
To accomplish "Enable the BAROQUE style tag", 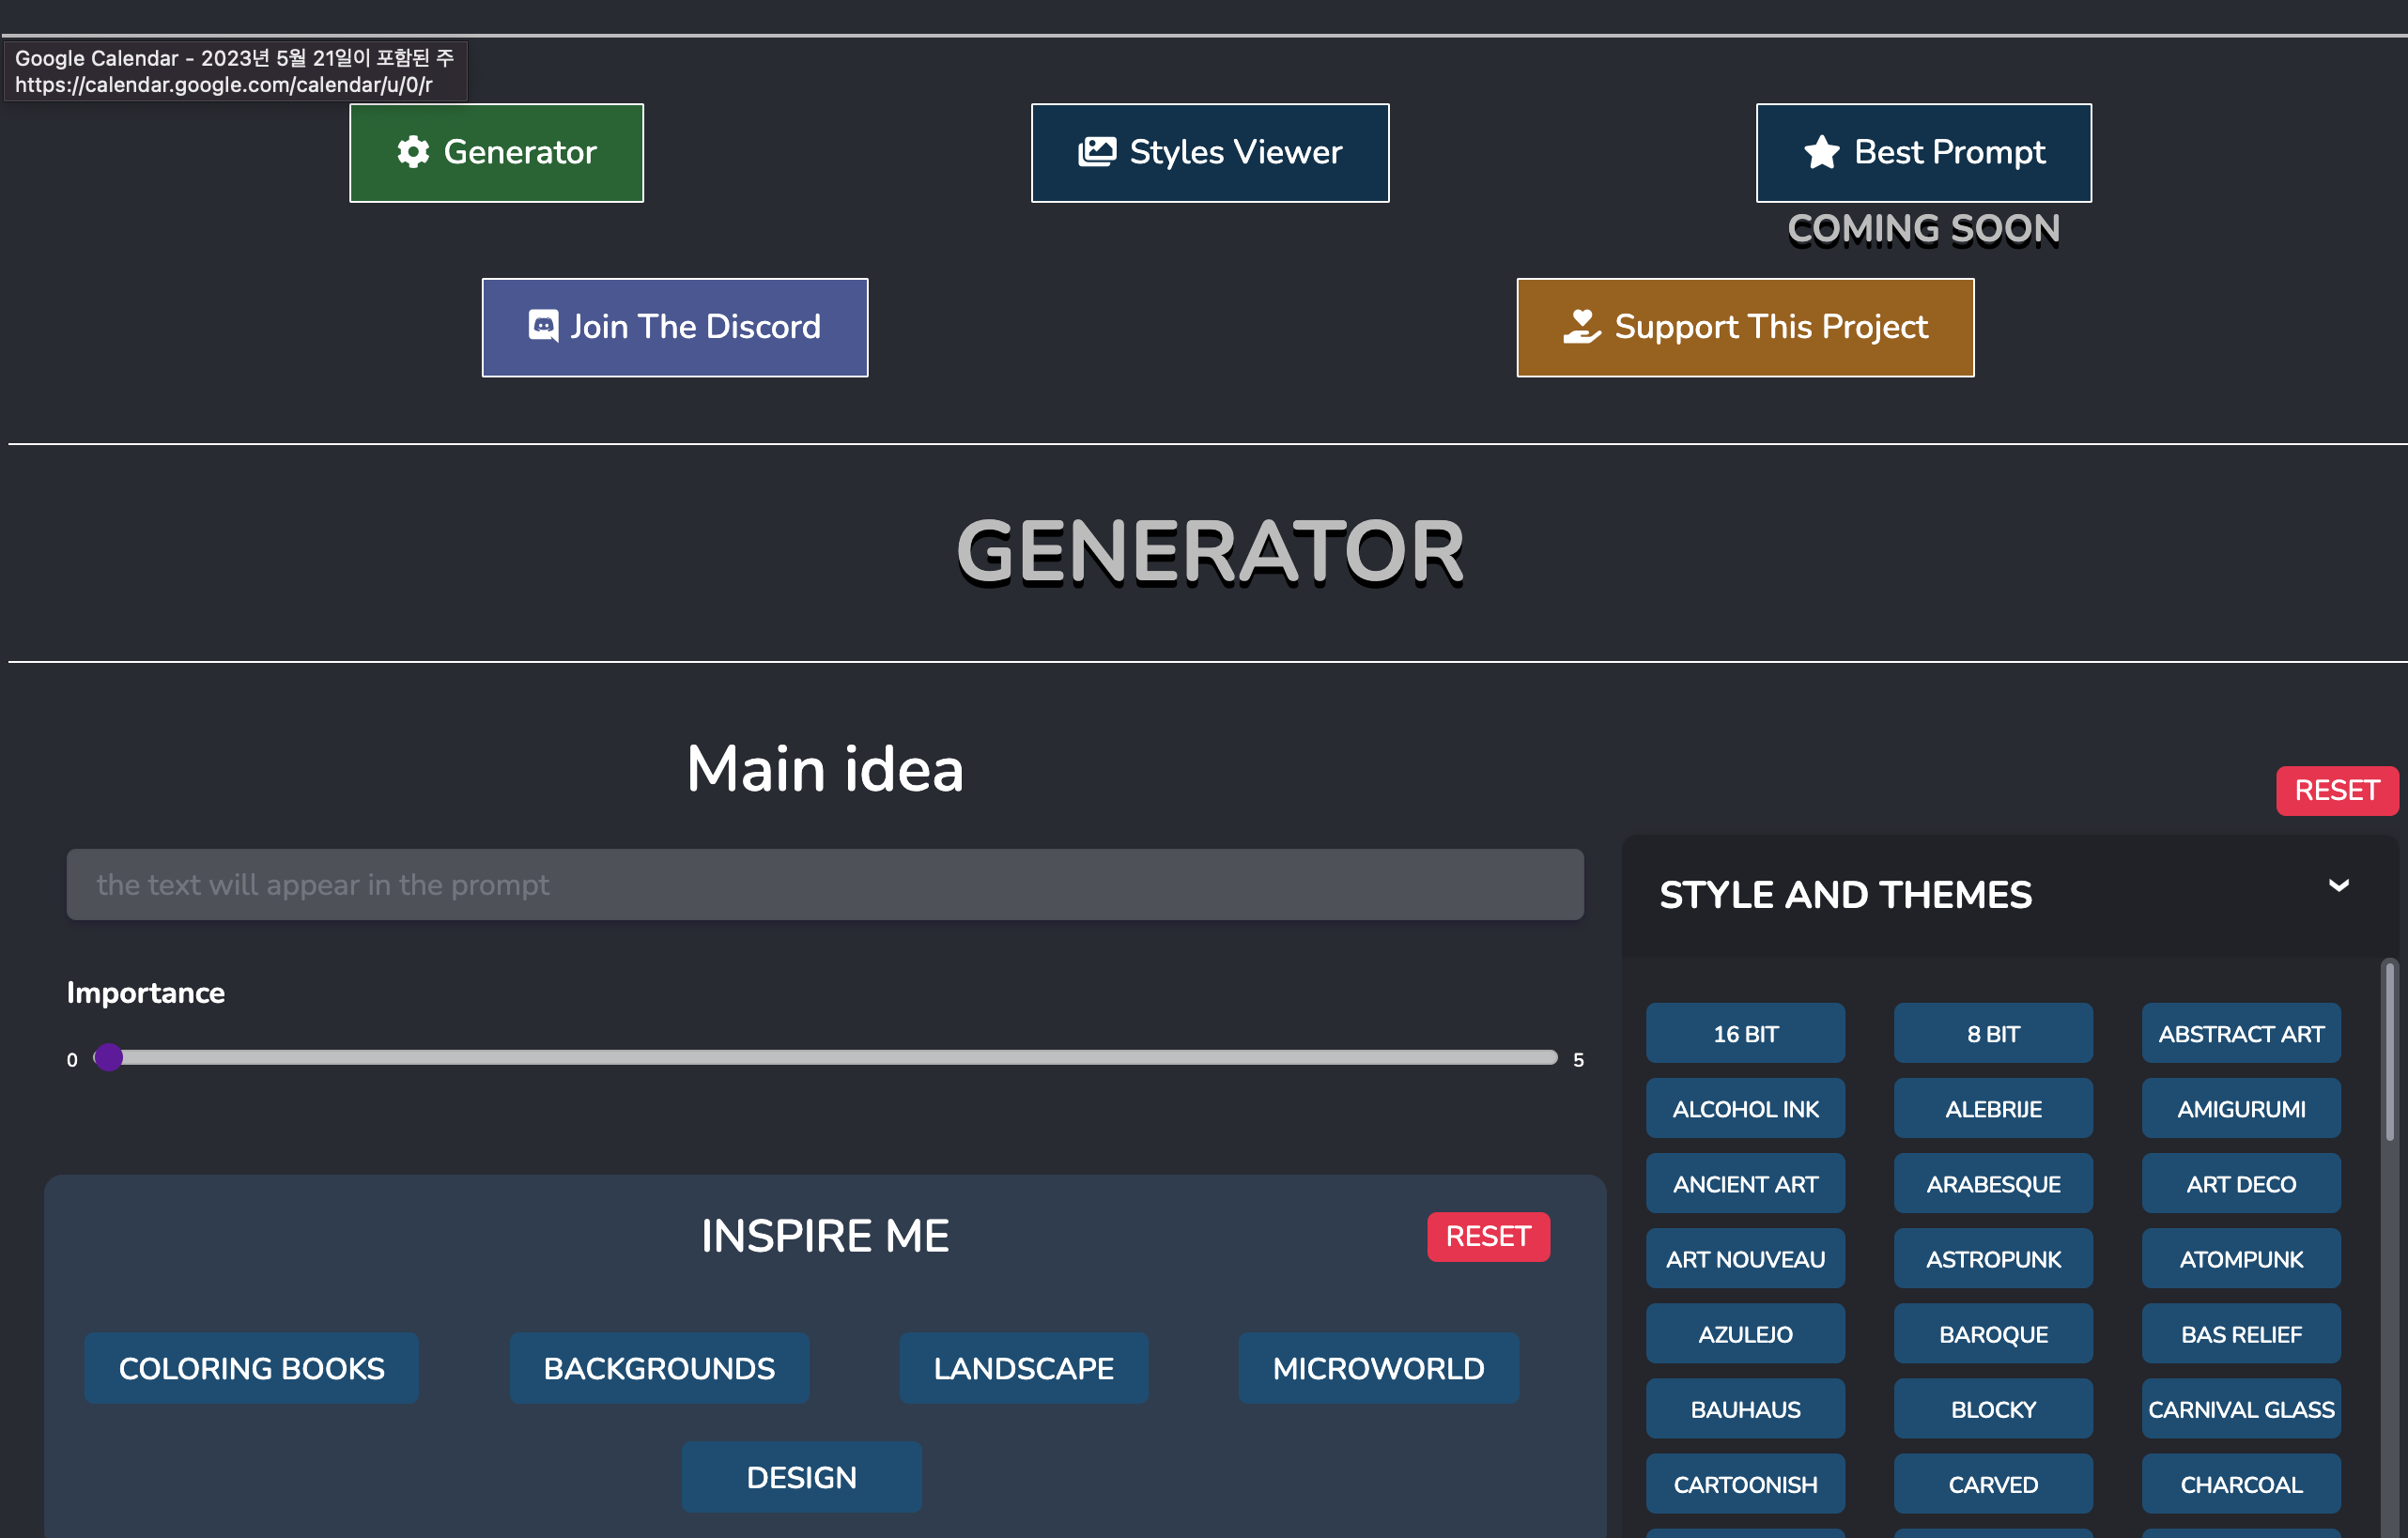I will click(1992, 1334).
